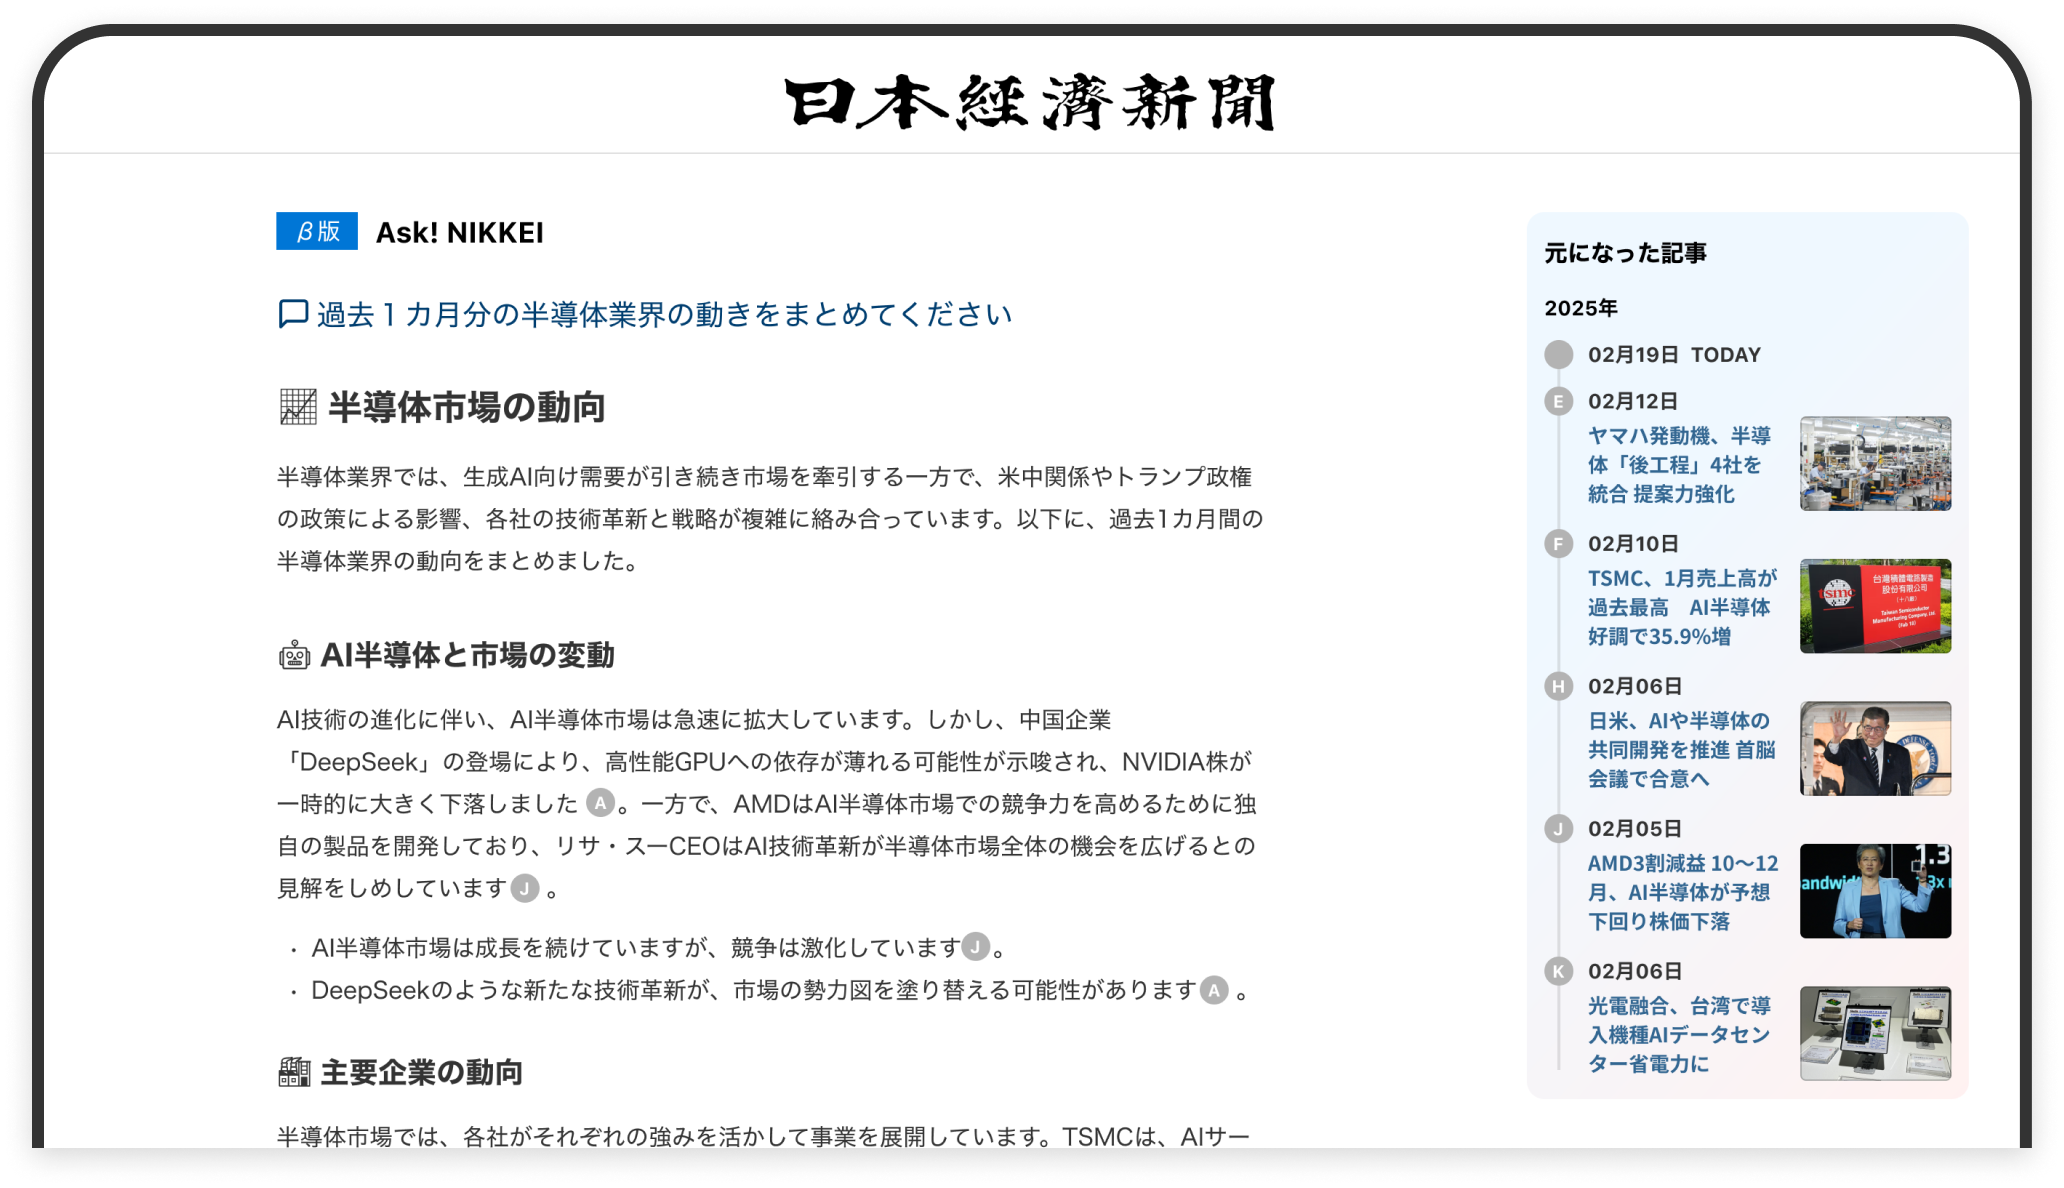Image resolution: width=2064 pixels, height=1188 pixels.
Task: Click citation badge A after 下落しました
Action: 600,803
